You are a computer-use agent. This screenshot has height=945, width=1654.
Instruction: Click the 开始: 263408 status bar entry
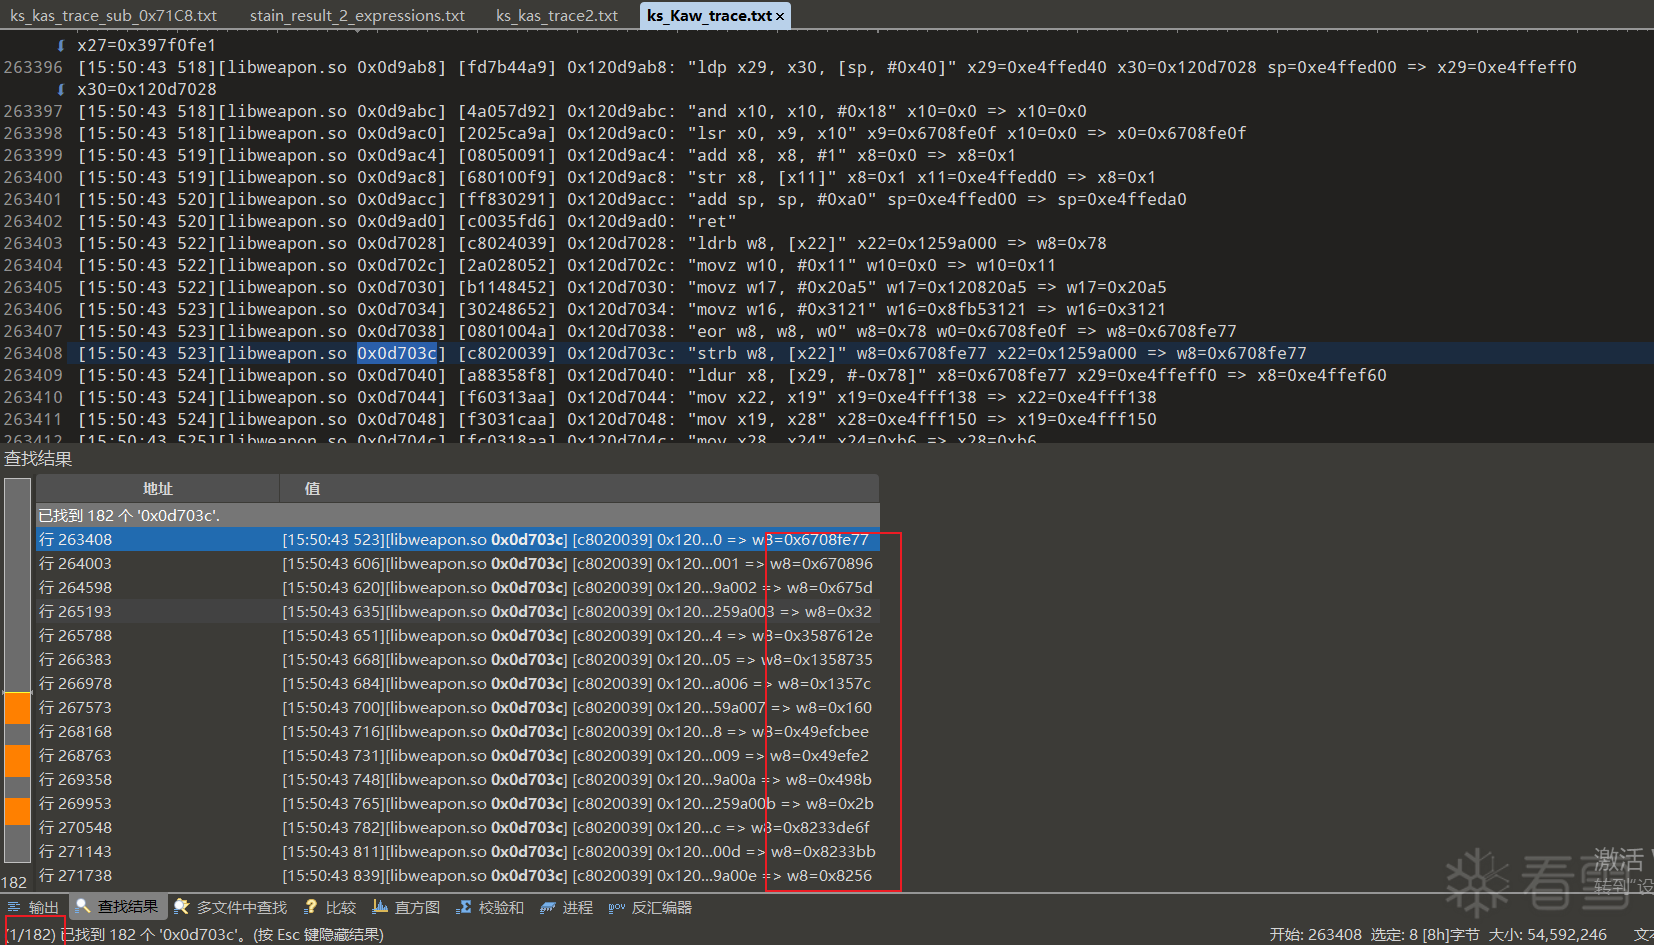(x=1316, y=934)
